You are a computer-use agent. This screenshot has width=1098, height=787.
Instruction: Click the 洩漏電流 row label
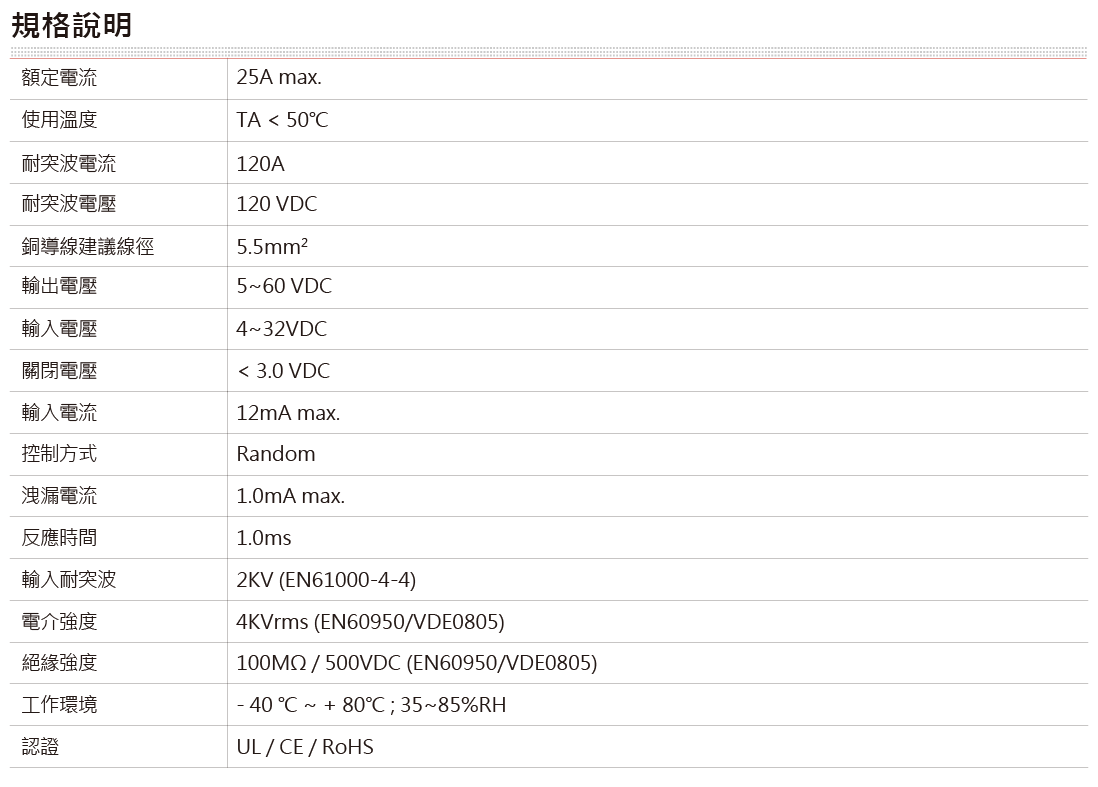click(60, 496)
